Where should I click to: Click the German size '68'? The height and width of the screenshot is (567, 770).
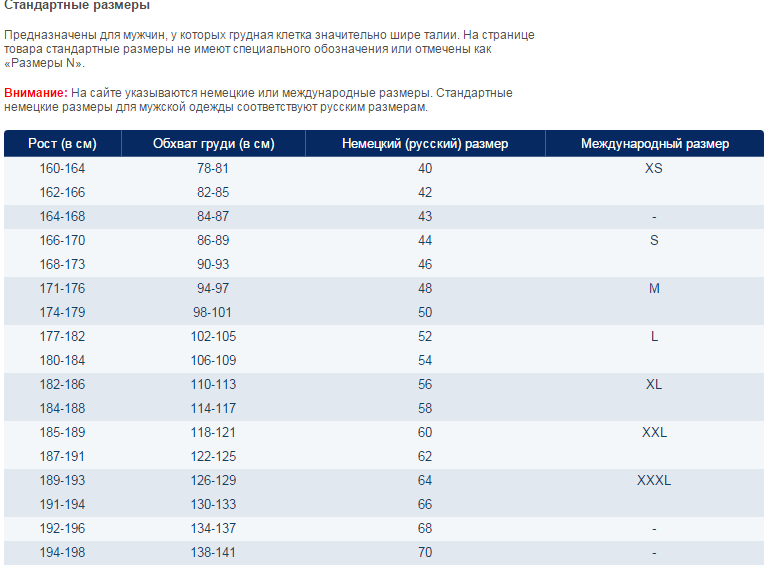pos(425,528)
